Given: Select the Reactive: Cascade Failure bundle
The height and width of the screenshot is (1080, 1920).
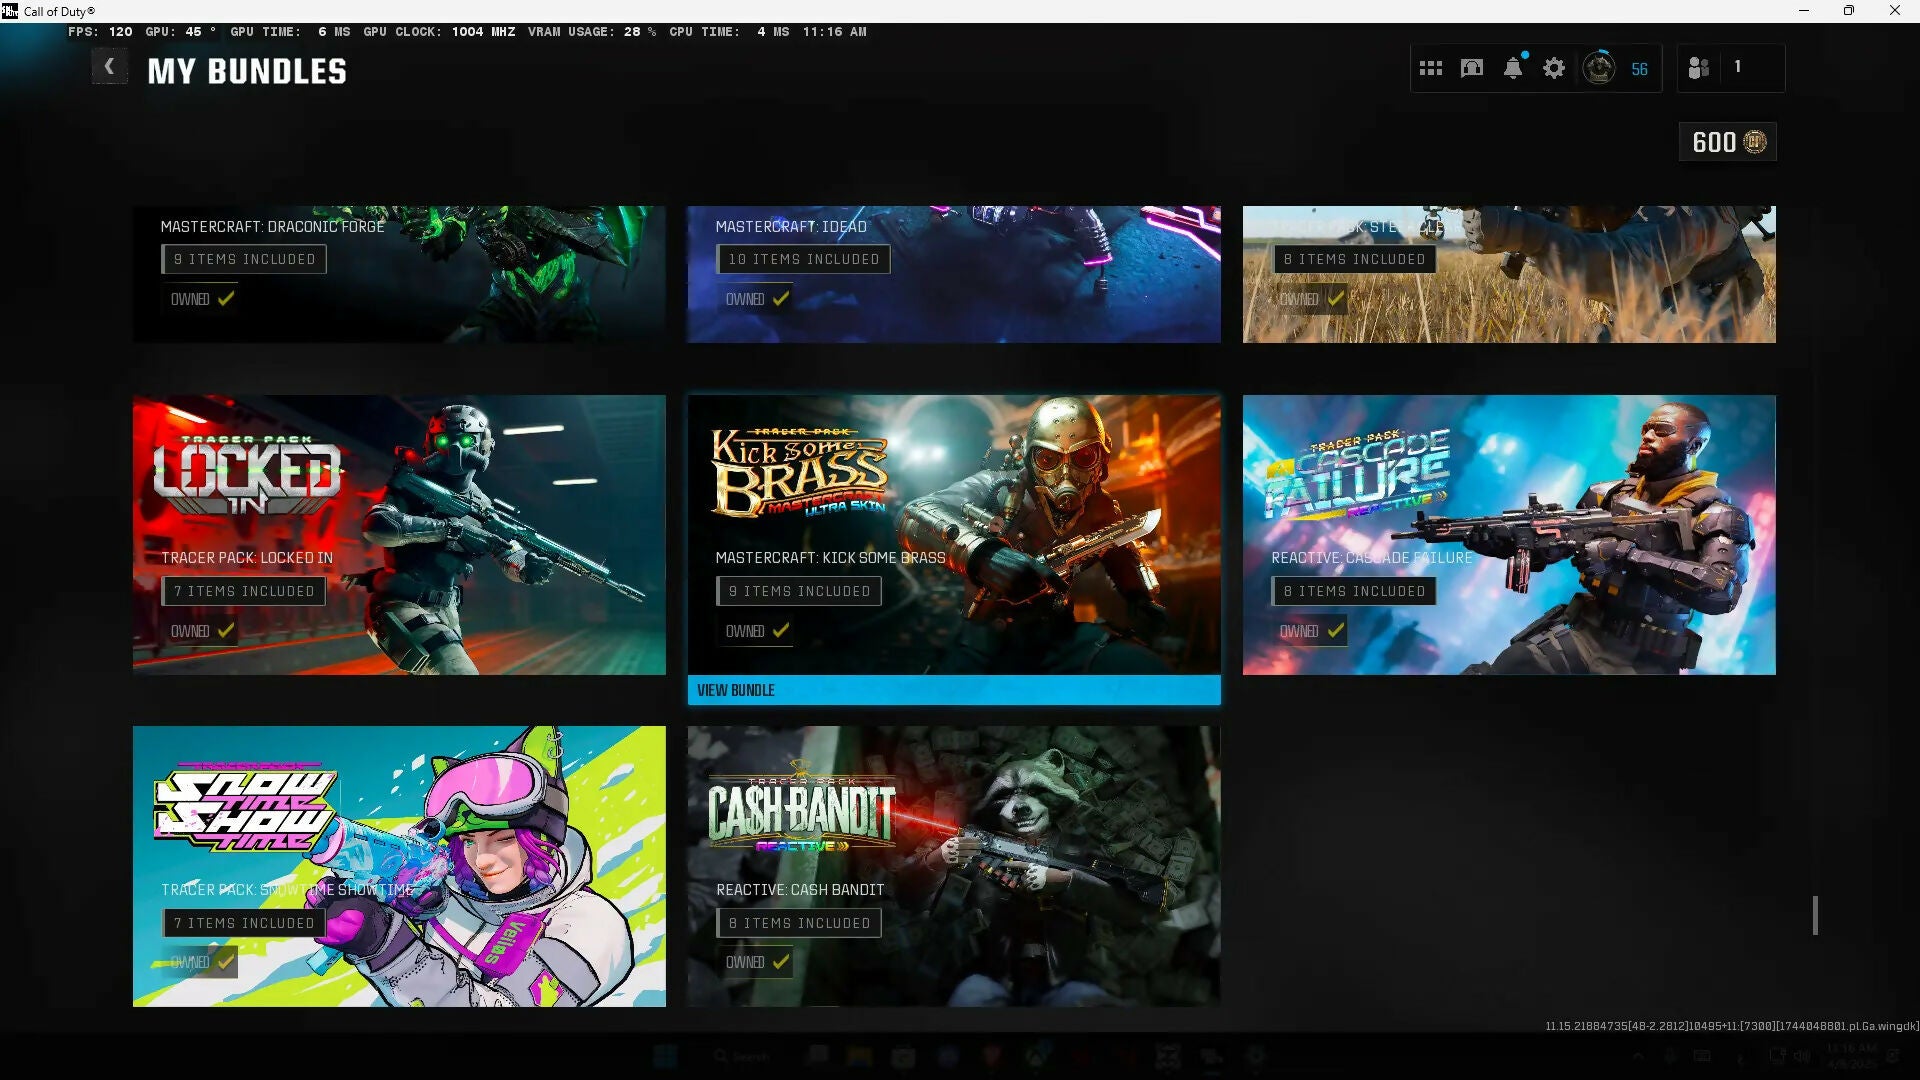Looking at the screenshot, I should (1509, 535).
